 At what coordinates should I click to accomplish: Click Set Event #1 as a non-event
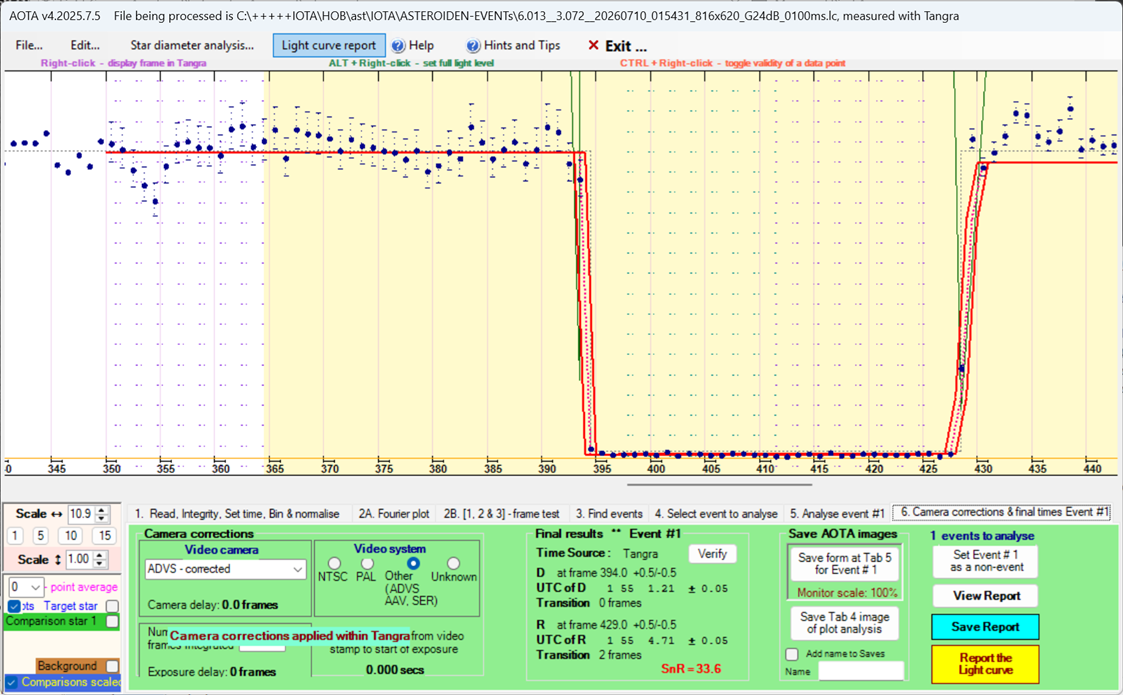click(x=985, y=561)
